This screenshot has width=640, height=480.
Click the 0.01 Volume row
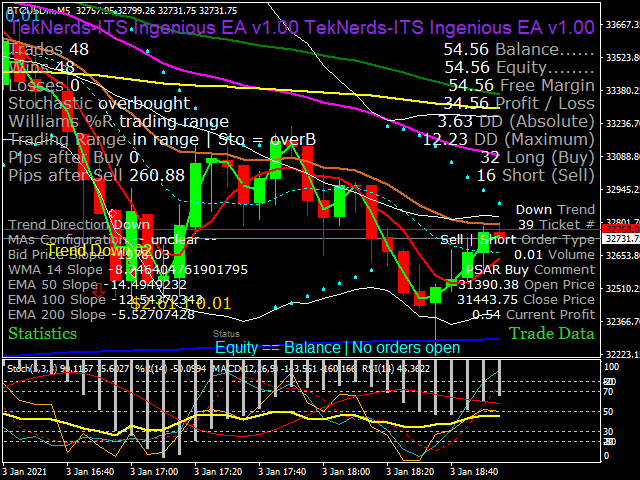point(554,255)
